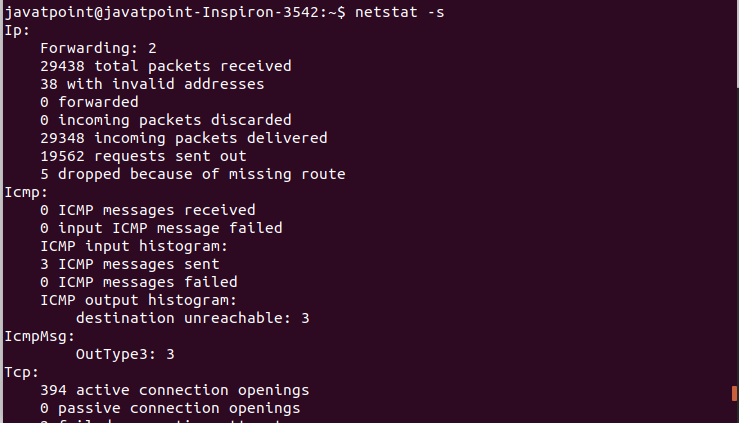Screen dimensions: 739x423
Task: Click the Ip: section header
Action: point(18,29)
